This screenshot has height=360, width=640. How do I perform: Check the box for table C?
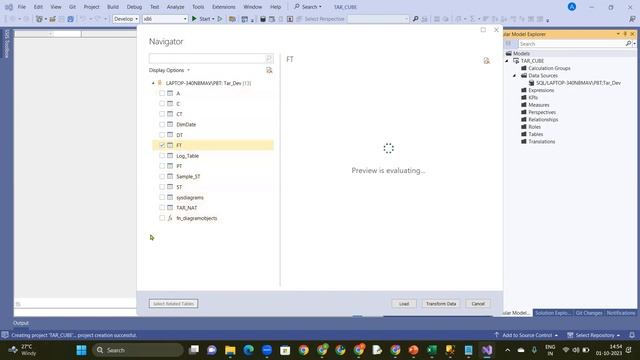pyautogui.click(x=162, y=104)
